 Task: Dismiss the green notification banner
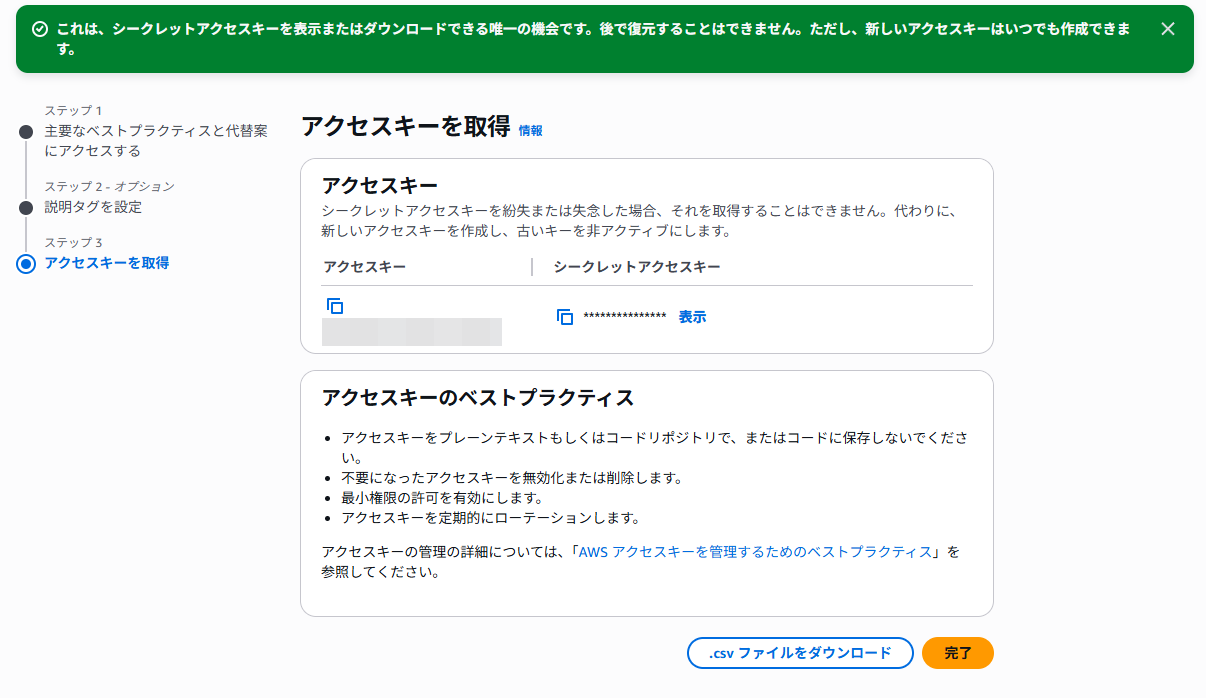(x=1168, y=29)
